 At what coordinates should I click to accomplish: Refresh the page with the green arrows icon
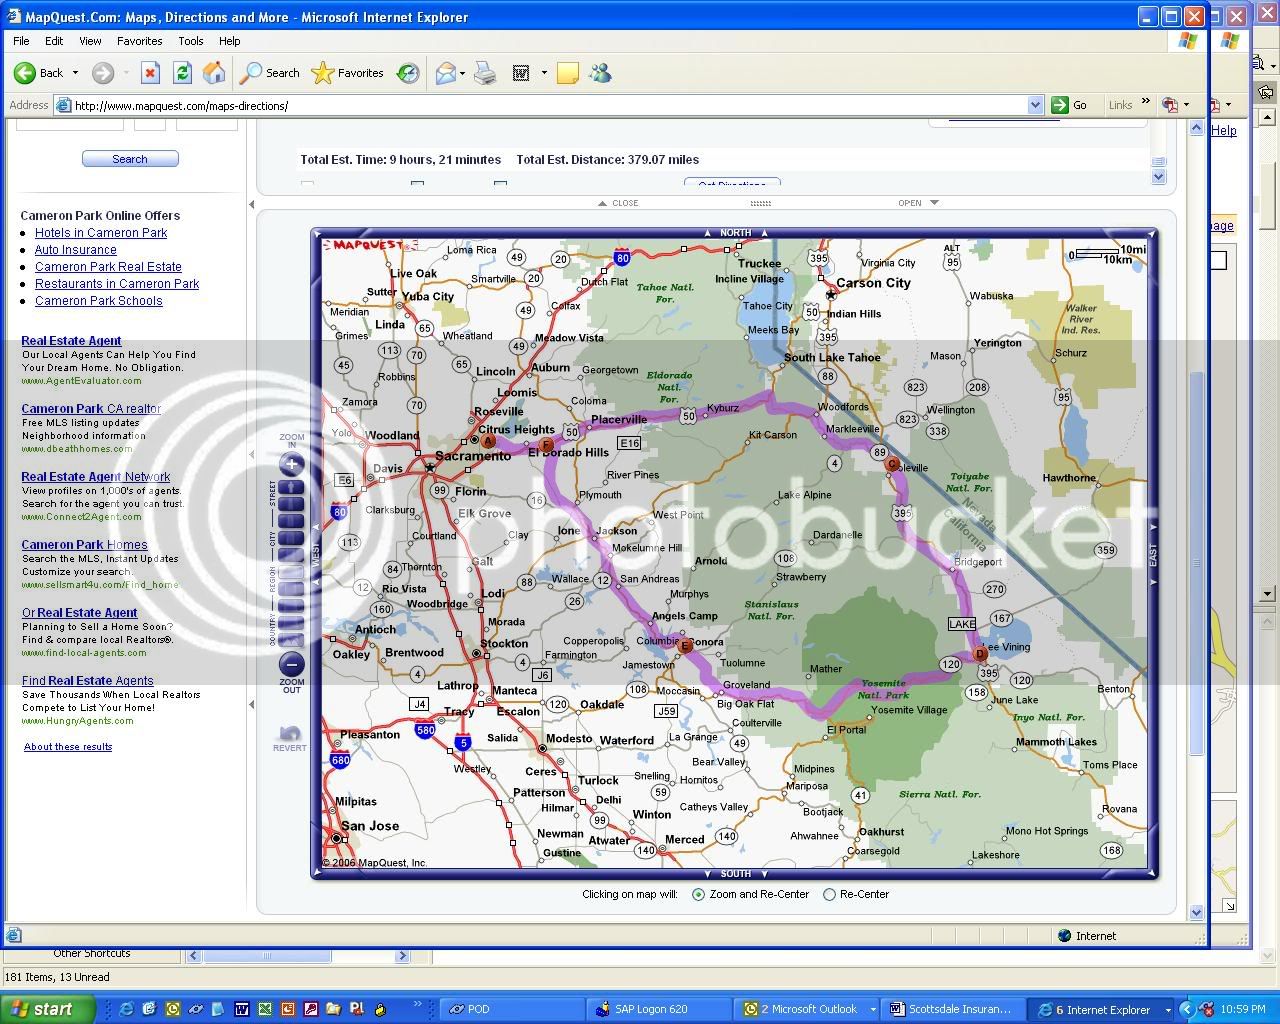coord(182,73)
